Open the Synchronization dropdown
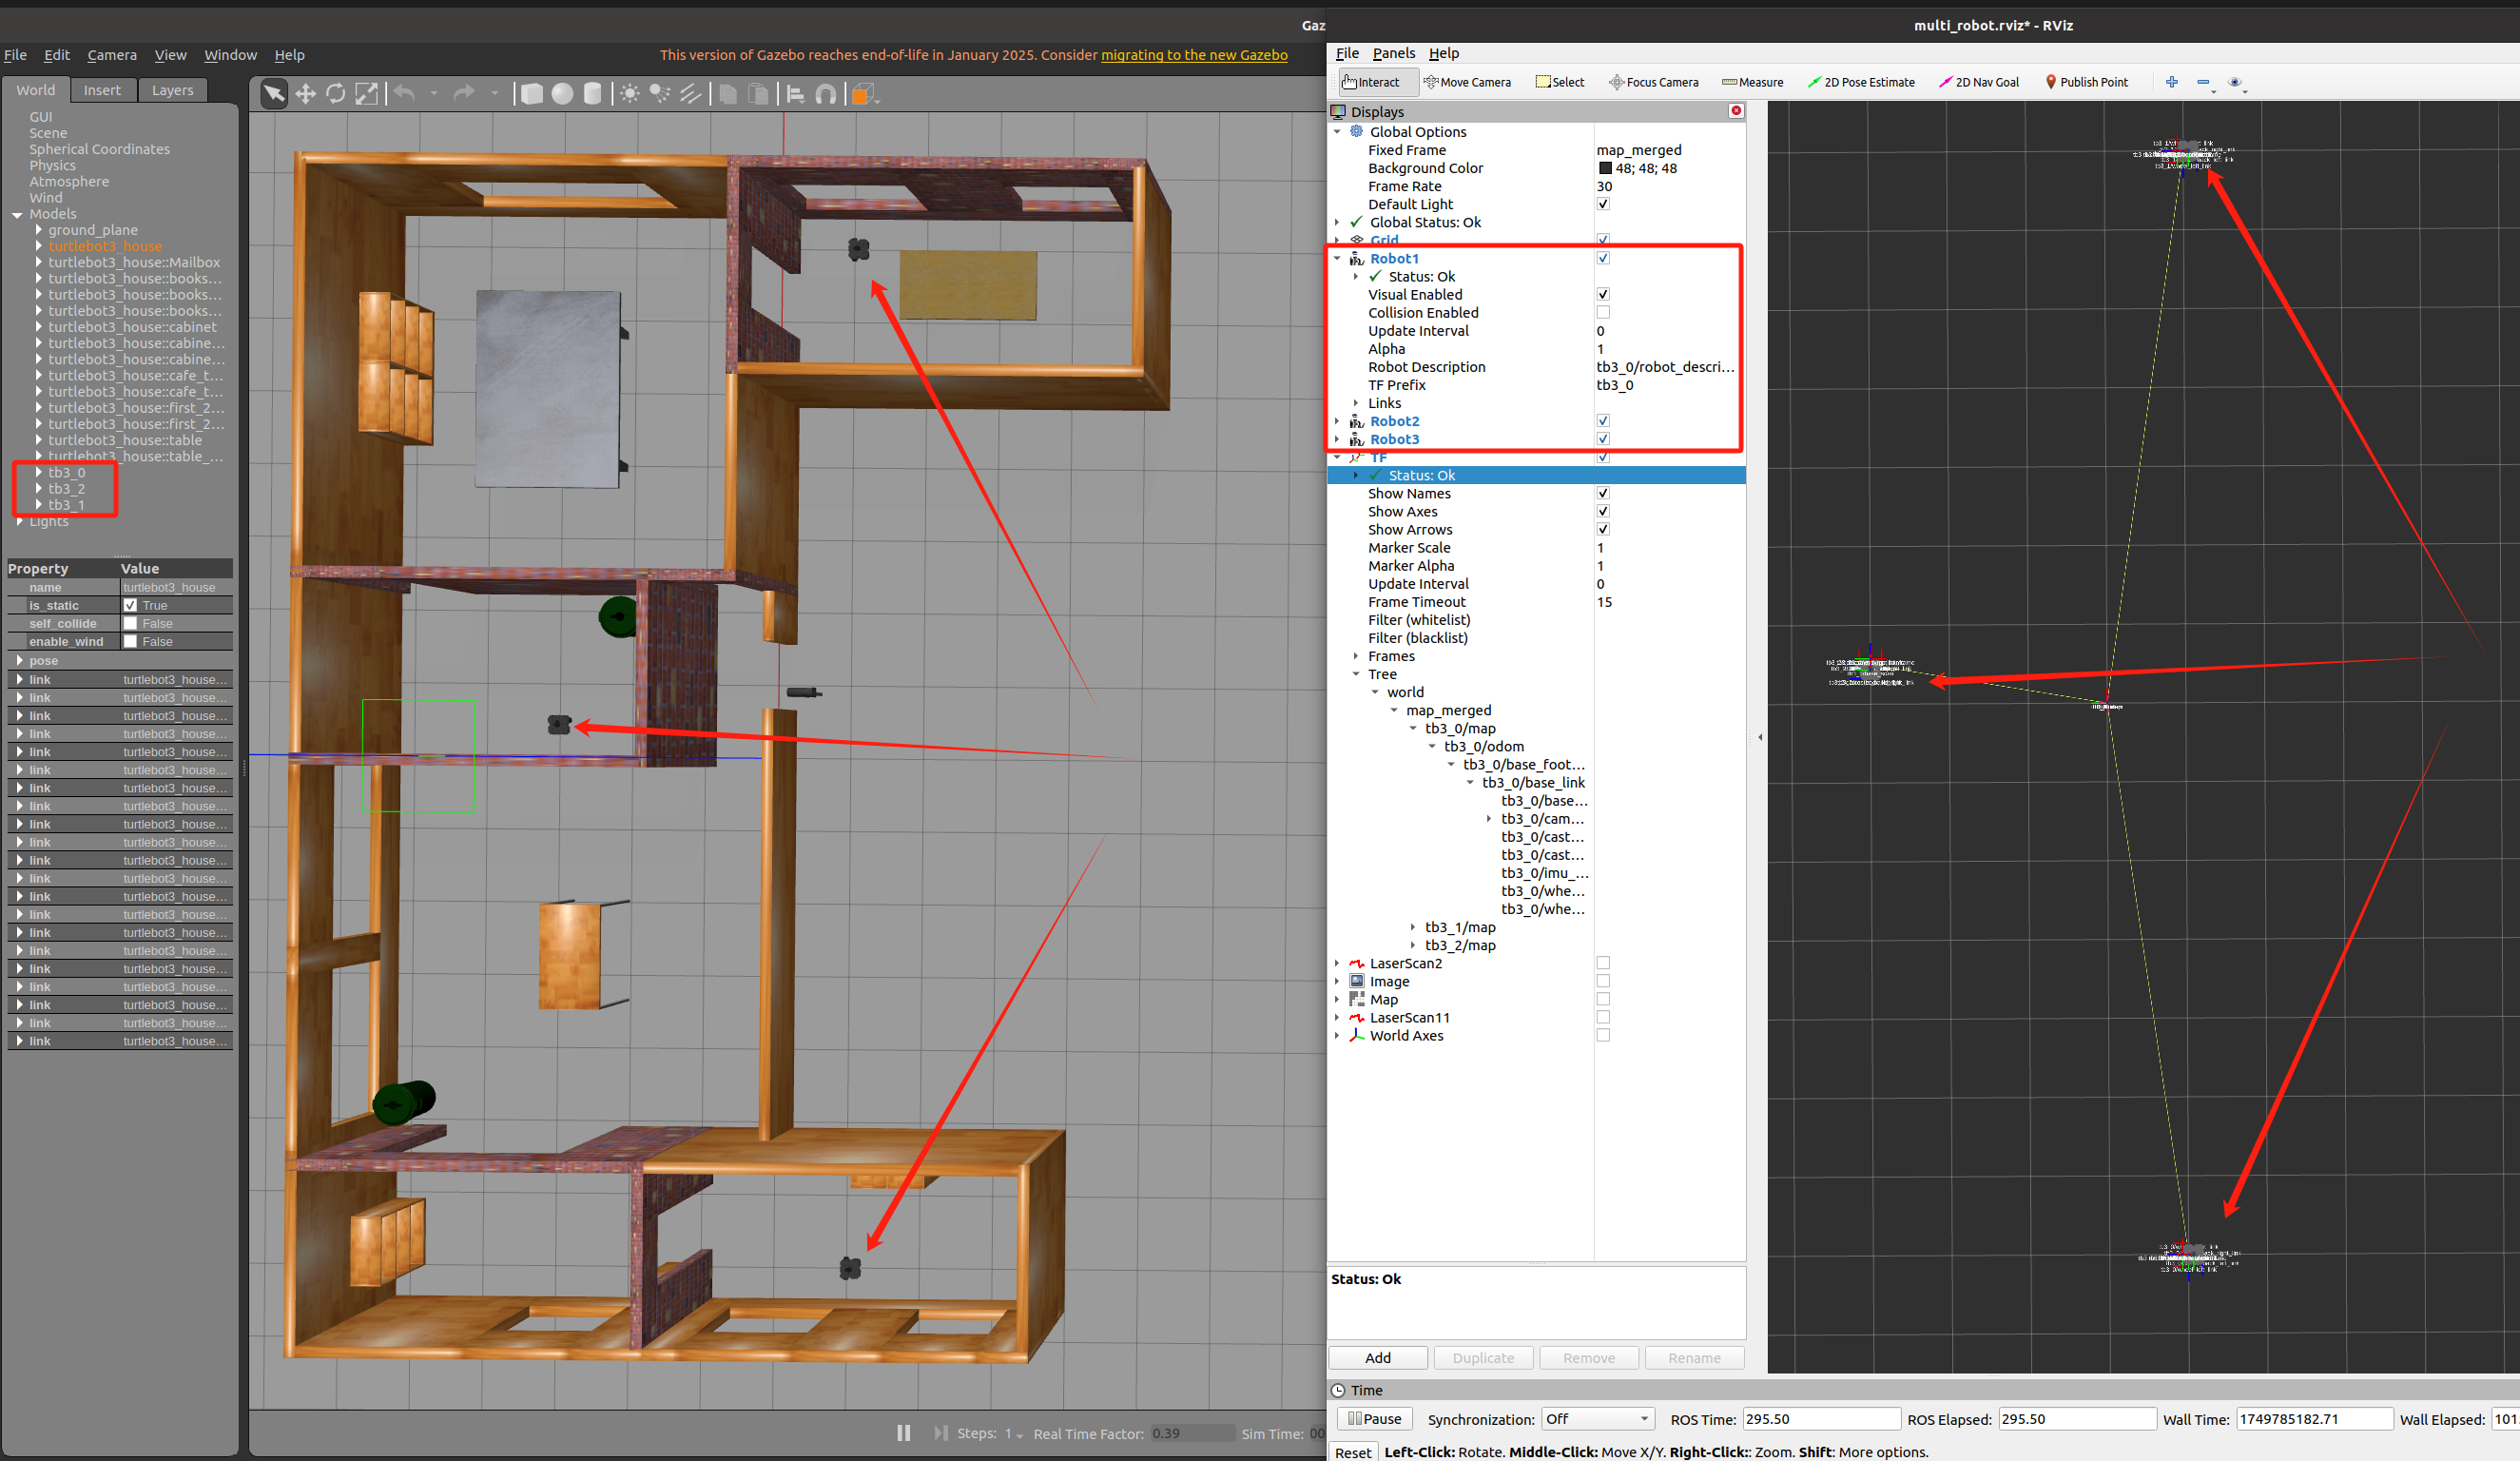Viewport: 2520px width, 1461px height. coord(1596,1419)
